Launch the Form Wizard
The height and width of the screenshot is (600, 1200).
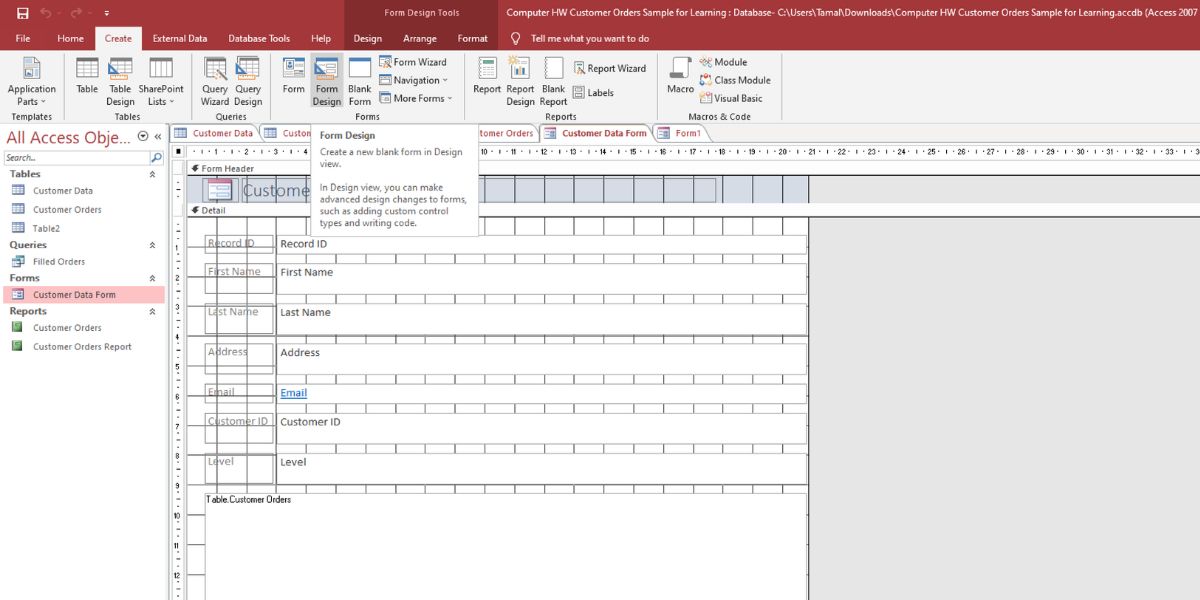pyautogui.click(x=418, y=61)
